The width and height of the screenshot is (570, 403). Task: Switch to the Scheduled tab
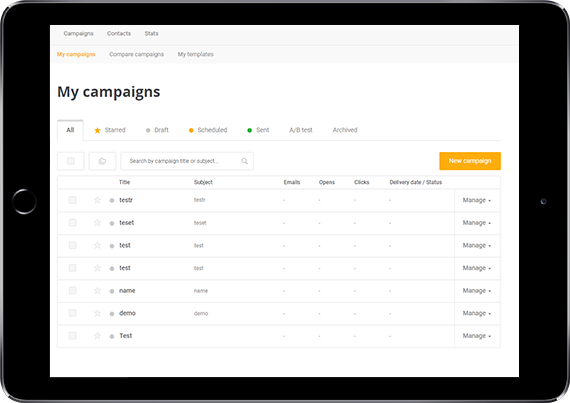pos(208,130)
